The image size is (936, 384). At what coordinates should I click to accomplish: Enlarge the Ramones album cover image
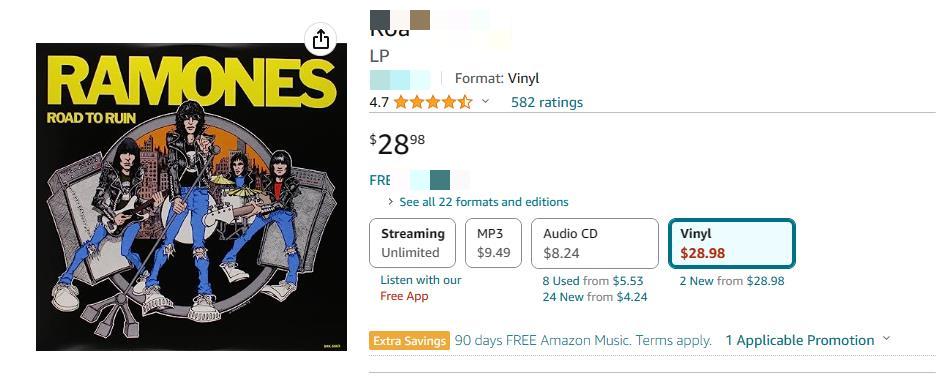[x=191, y=197]
